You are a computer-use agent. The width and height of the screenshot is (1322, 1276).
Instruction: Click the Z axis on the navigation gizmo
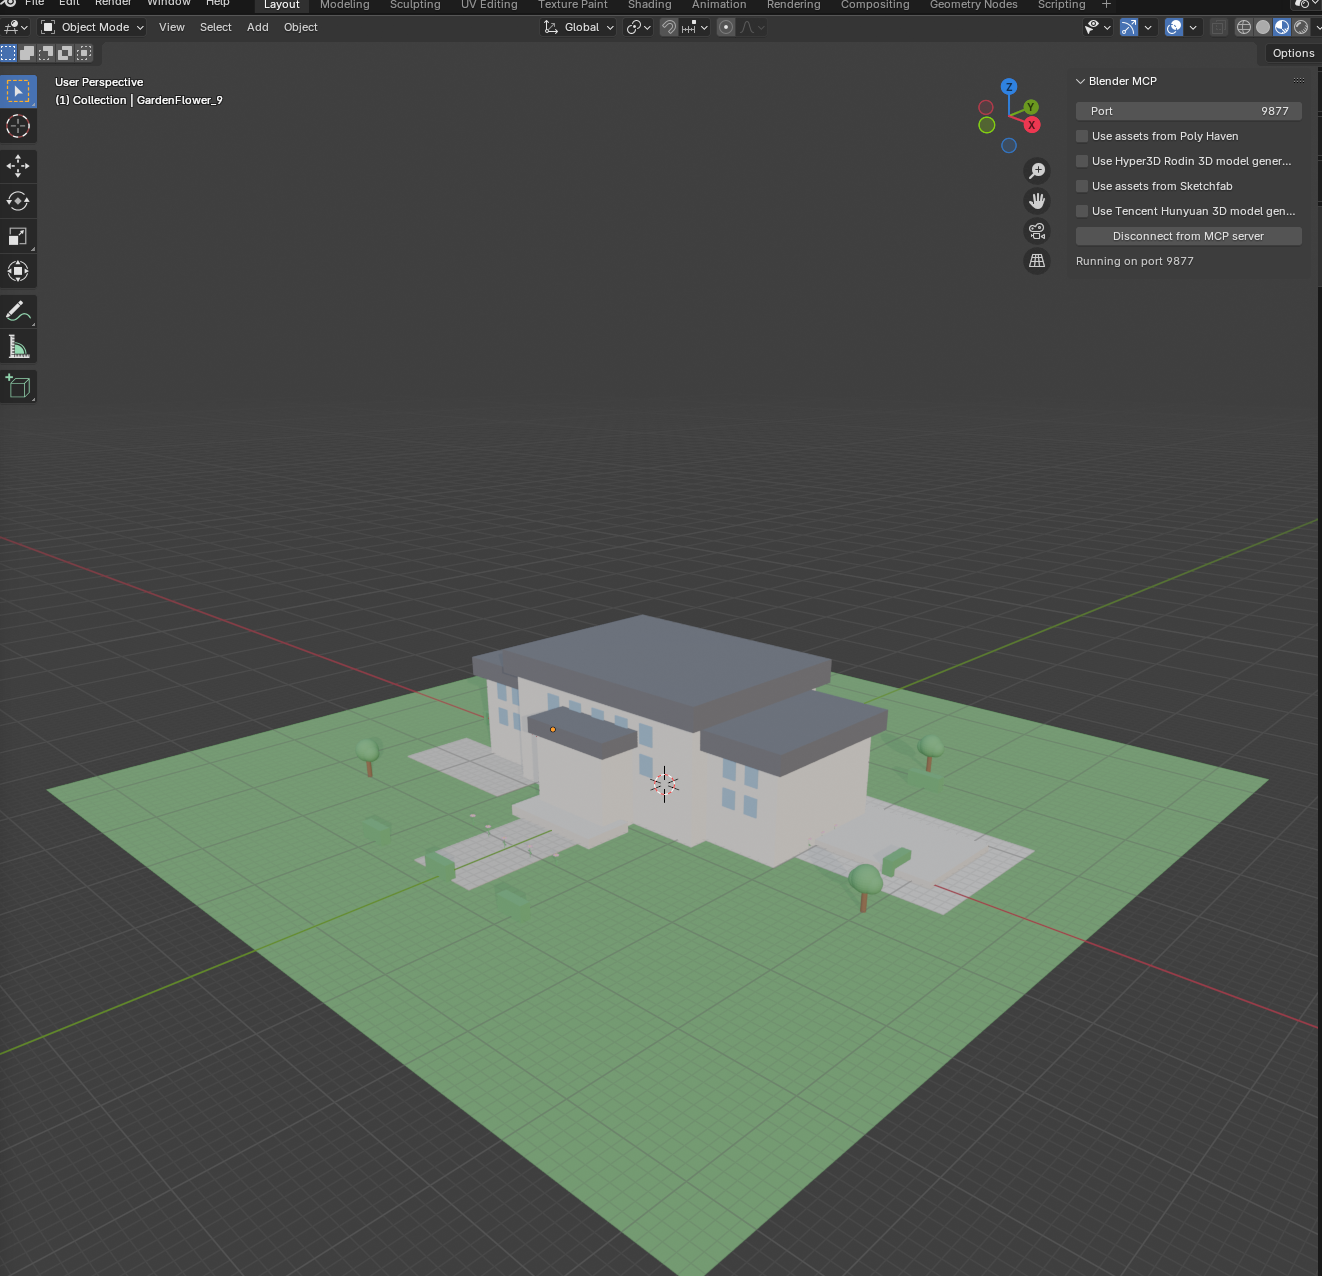[x=1009, y=86]
